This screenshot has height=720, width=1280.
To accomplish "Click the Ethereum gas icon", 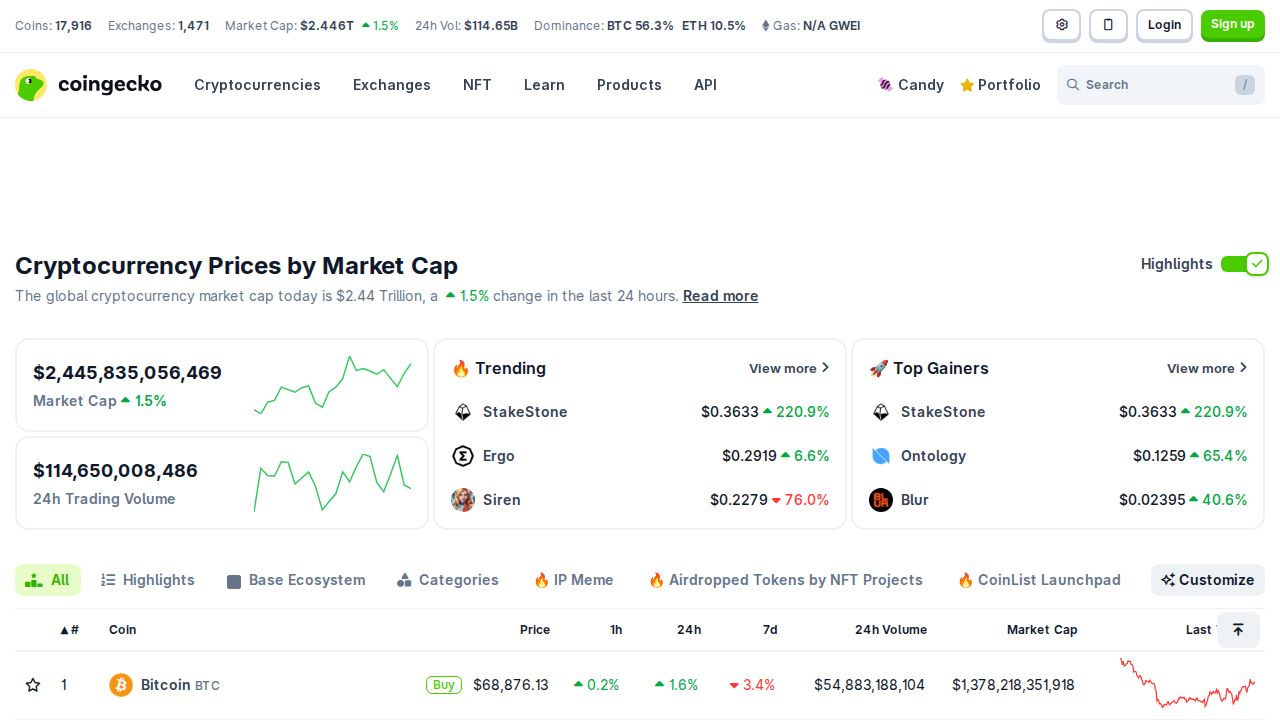I will pyautogui.click(x=766, y=26).
